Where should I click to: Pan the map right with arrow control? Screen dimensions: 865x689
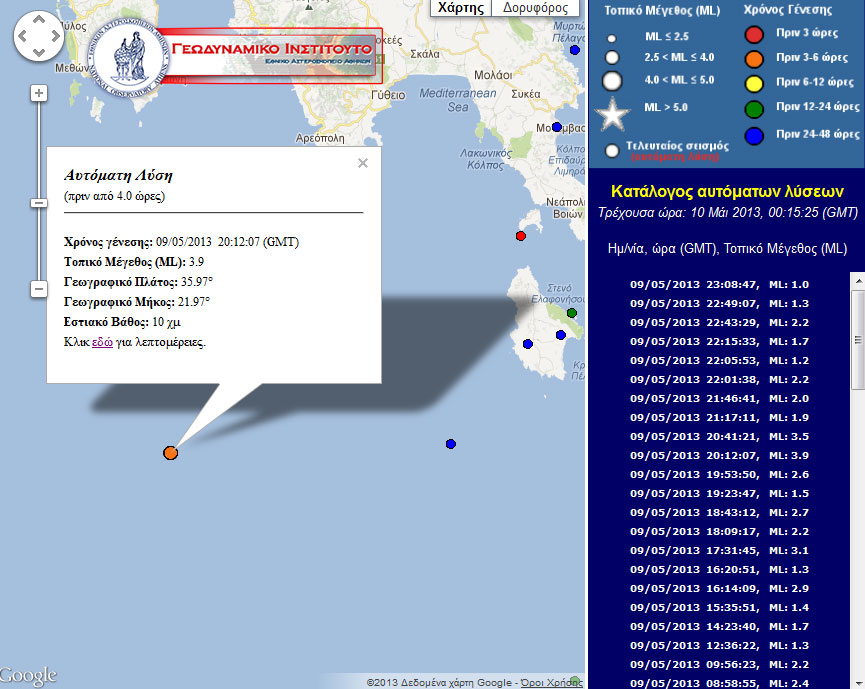tap(56, 37)
